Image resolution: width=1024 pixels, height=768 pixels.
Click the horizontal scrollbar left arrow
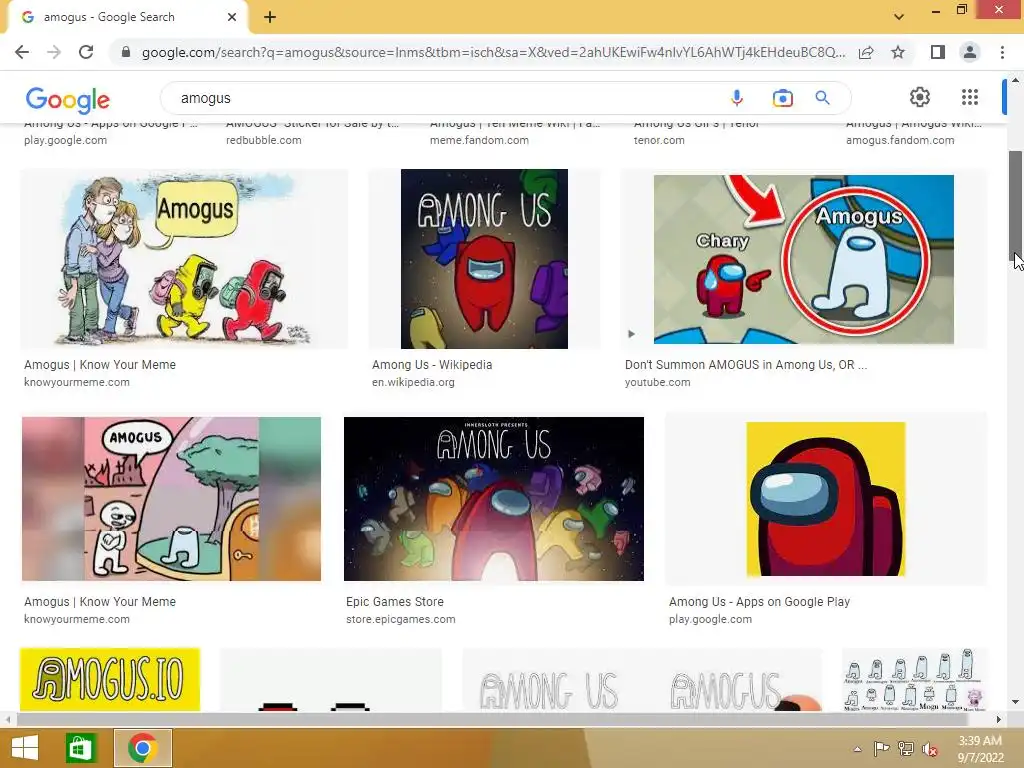click(x=8, y=720)
